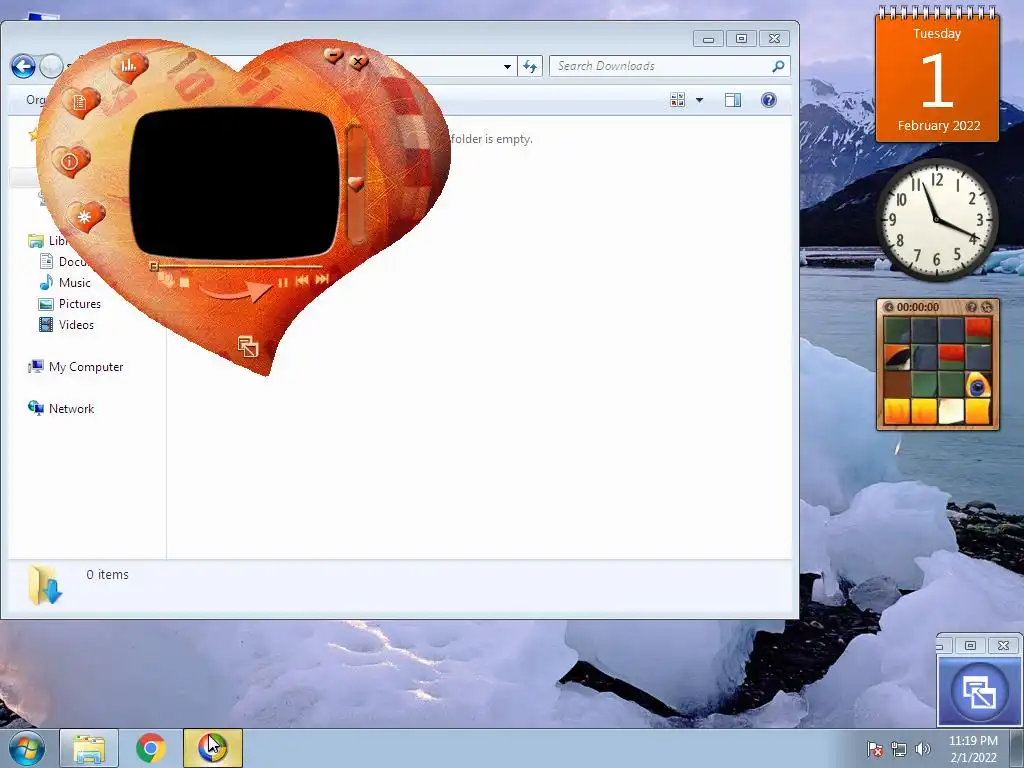Minimize the Explorer window
The height and width of the screenshot is (768, 1024).
pyautogui.click(x=708, y=39)
